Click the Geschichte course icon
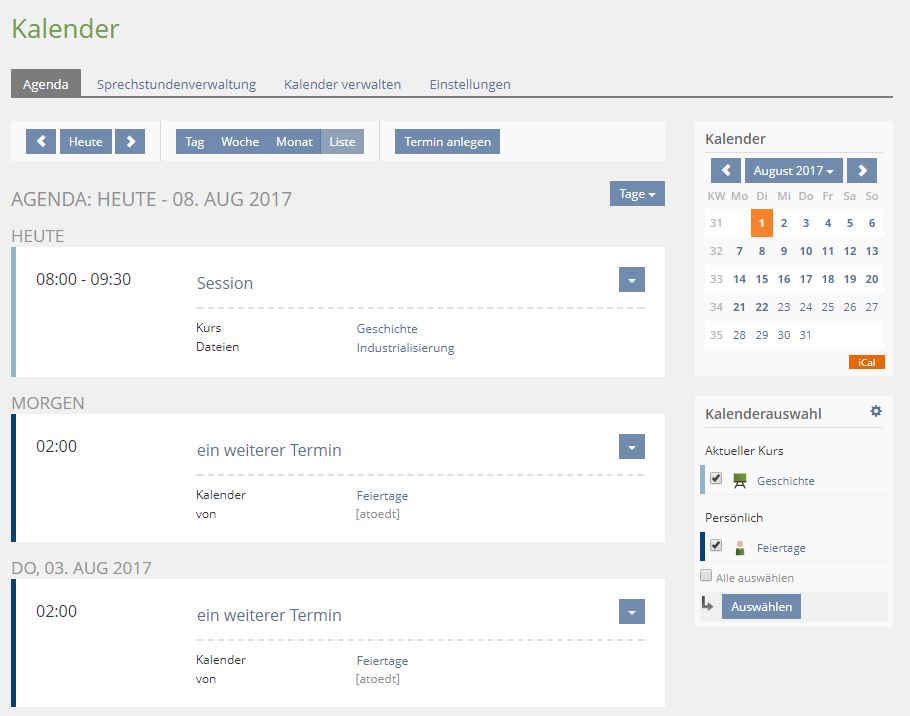 tap(740, 480)
